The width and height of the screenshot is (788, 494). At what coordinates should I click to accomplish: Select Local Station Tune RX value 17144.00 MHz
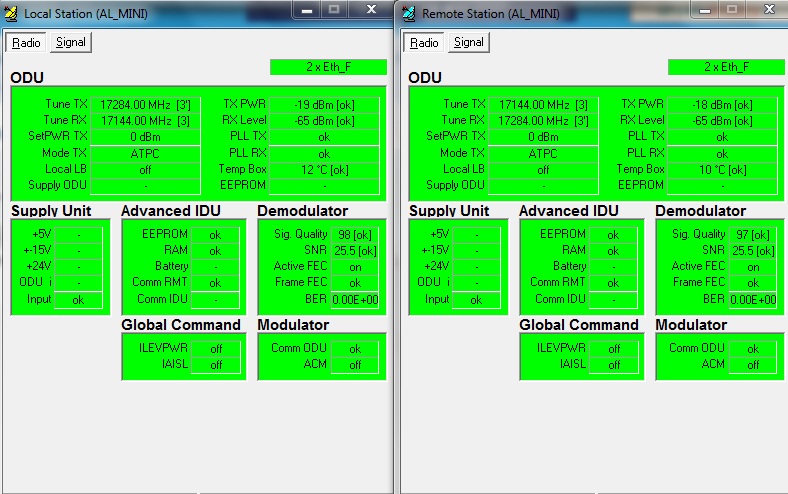point(145,121)
